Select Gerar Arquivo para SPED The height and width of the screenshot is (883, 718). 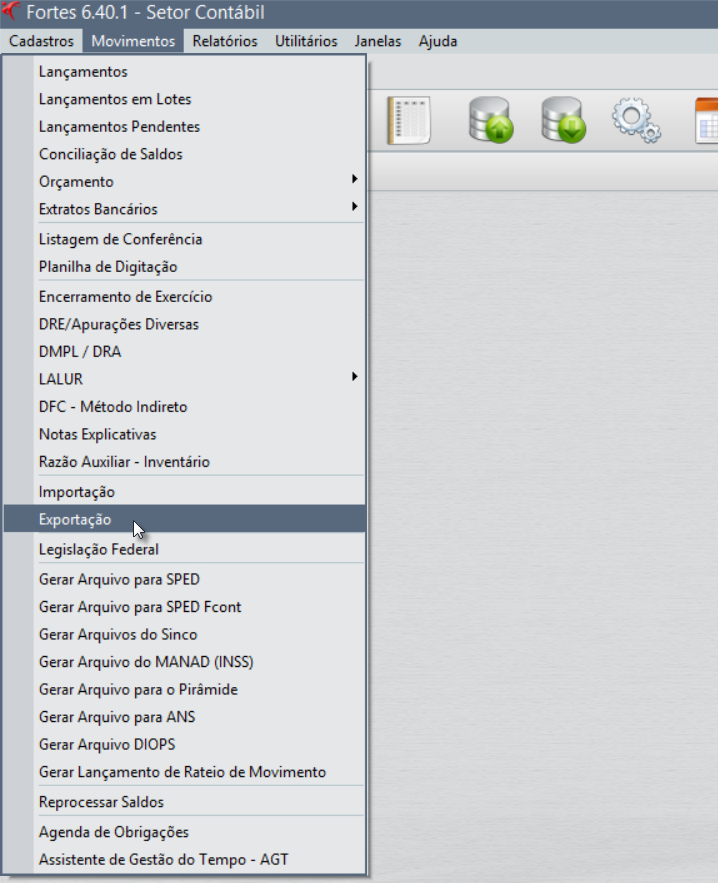(x=119, y=579)
